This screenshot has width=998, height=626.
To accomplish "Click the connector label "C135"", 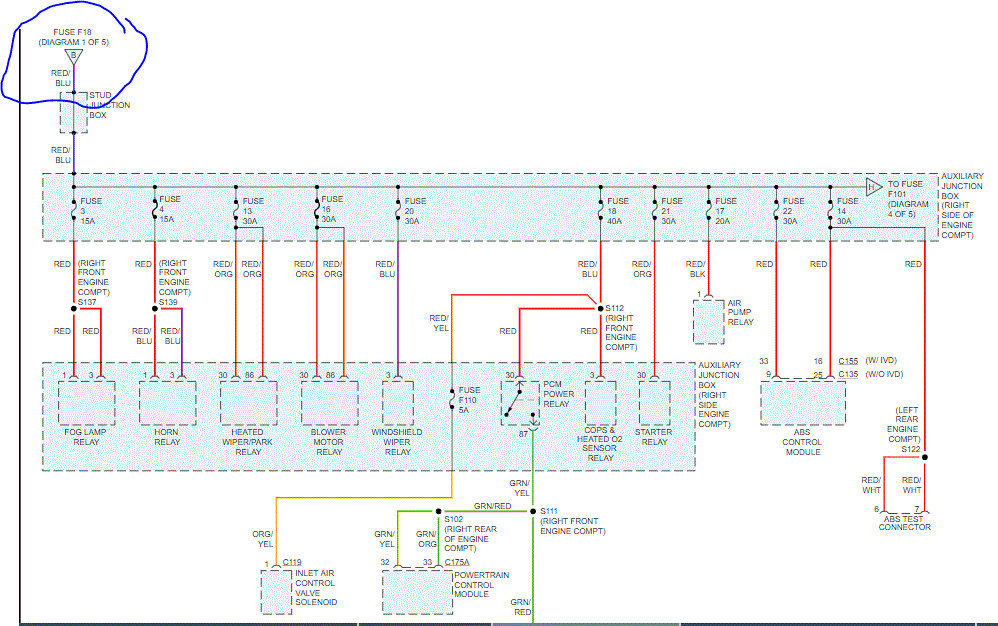I will [x=848, y=374].
